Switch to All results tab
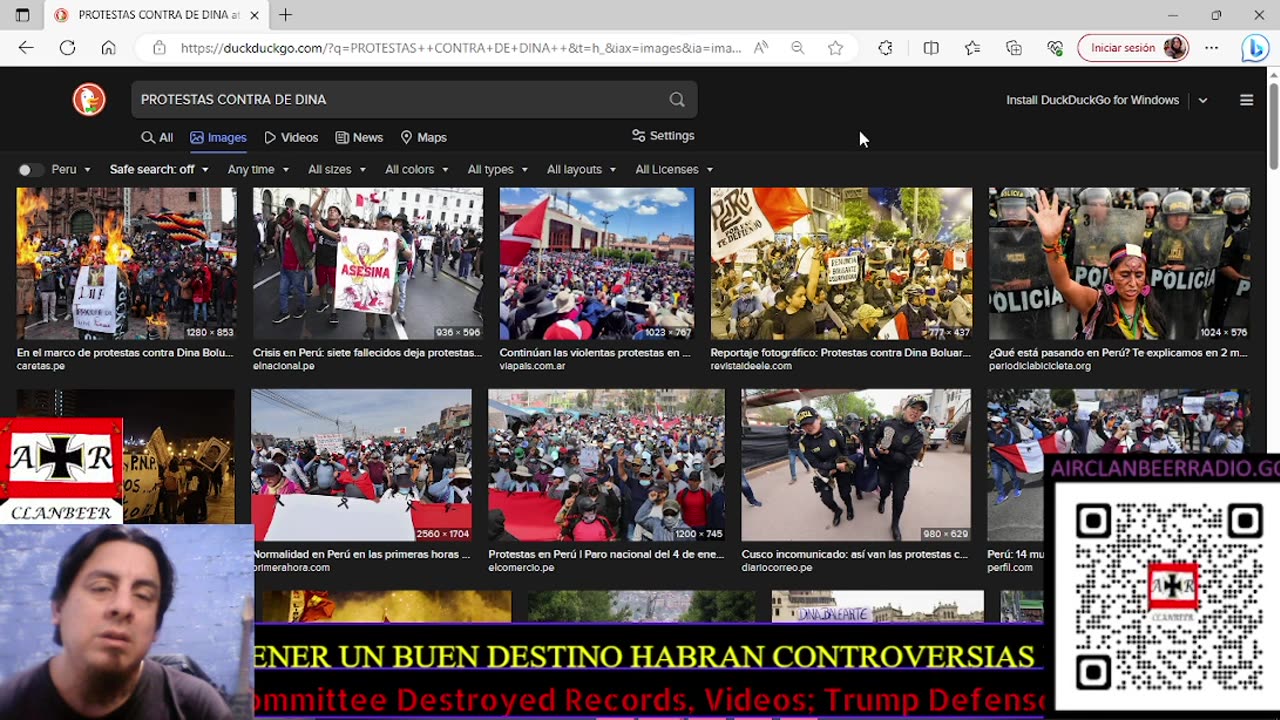Viewport: 1280px width, 720px height. coord(157,138)
